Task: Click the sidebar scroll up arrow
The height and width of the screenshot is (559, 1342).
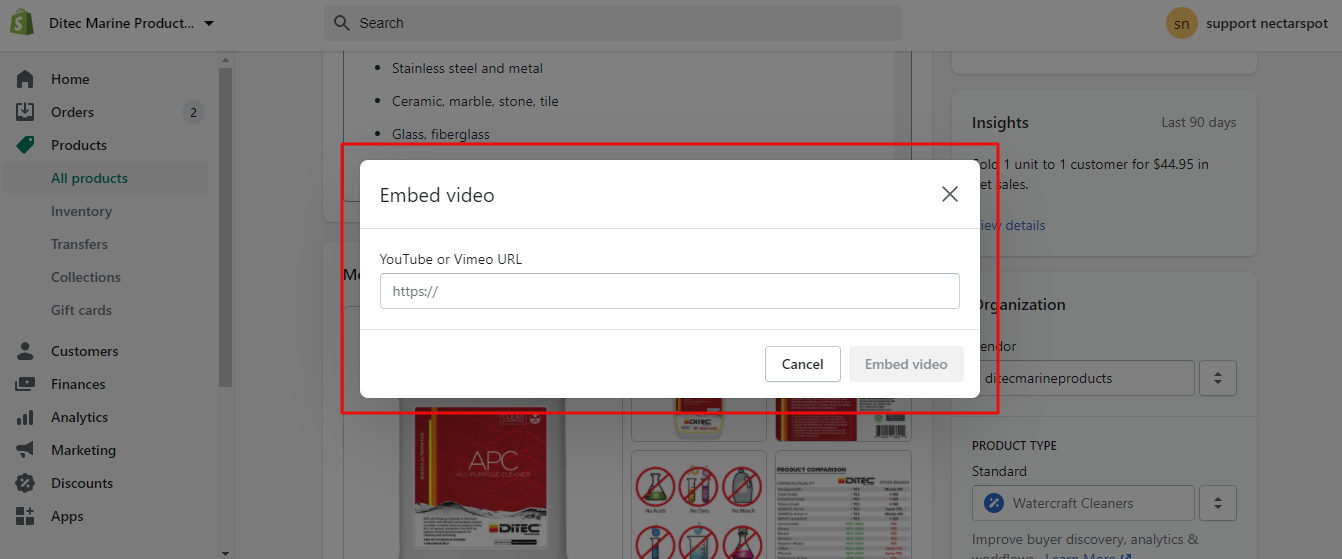Action: pos(225,58)
